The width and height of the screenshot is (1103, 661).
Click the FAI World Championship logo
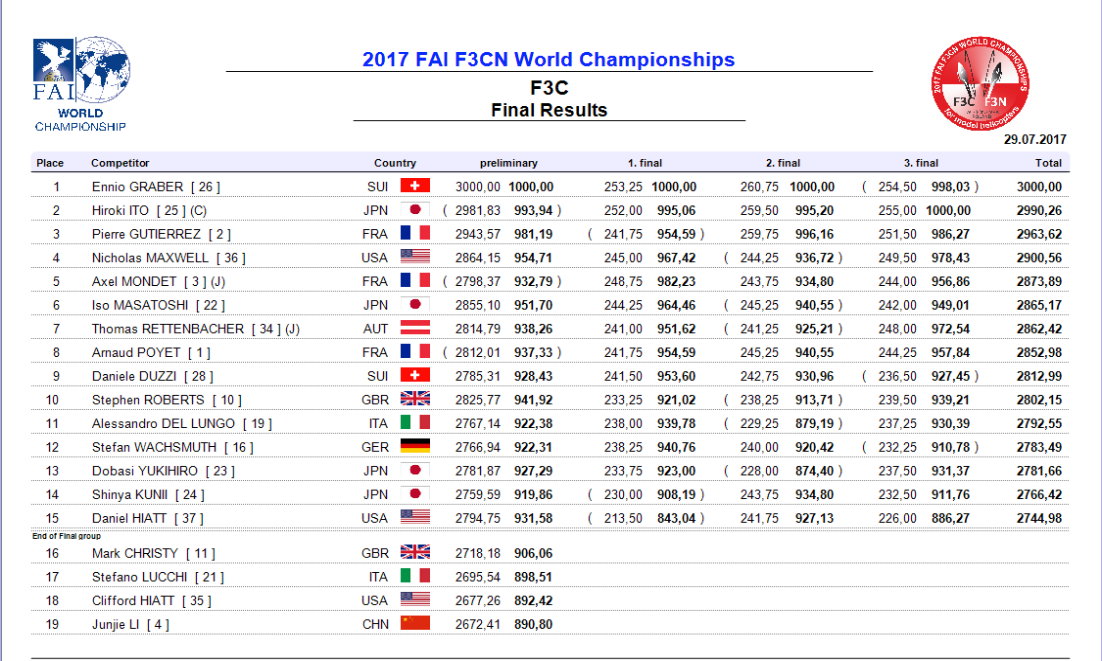(x=80, y=85)
